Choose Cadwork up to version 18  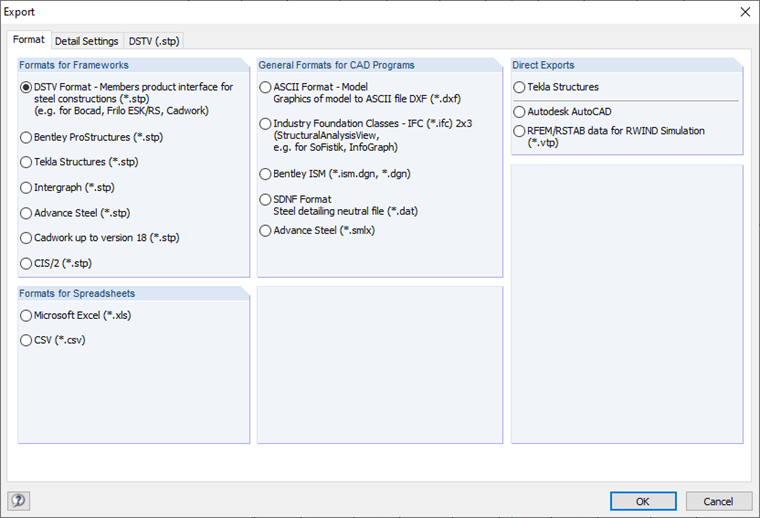click(26, 238)
